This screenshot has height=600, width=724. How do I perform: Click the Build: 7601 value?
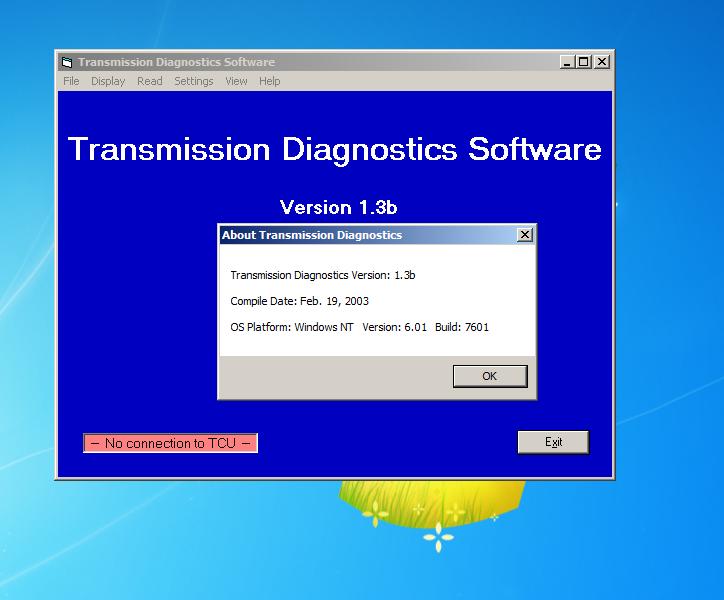tap(462, 327)
